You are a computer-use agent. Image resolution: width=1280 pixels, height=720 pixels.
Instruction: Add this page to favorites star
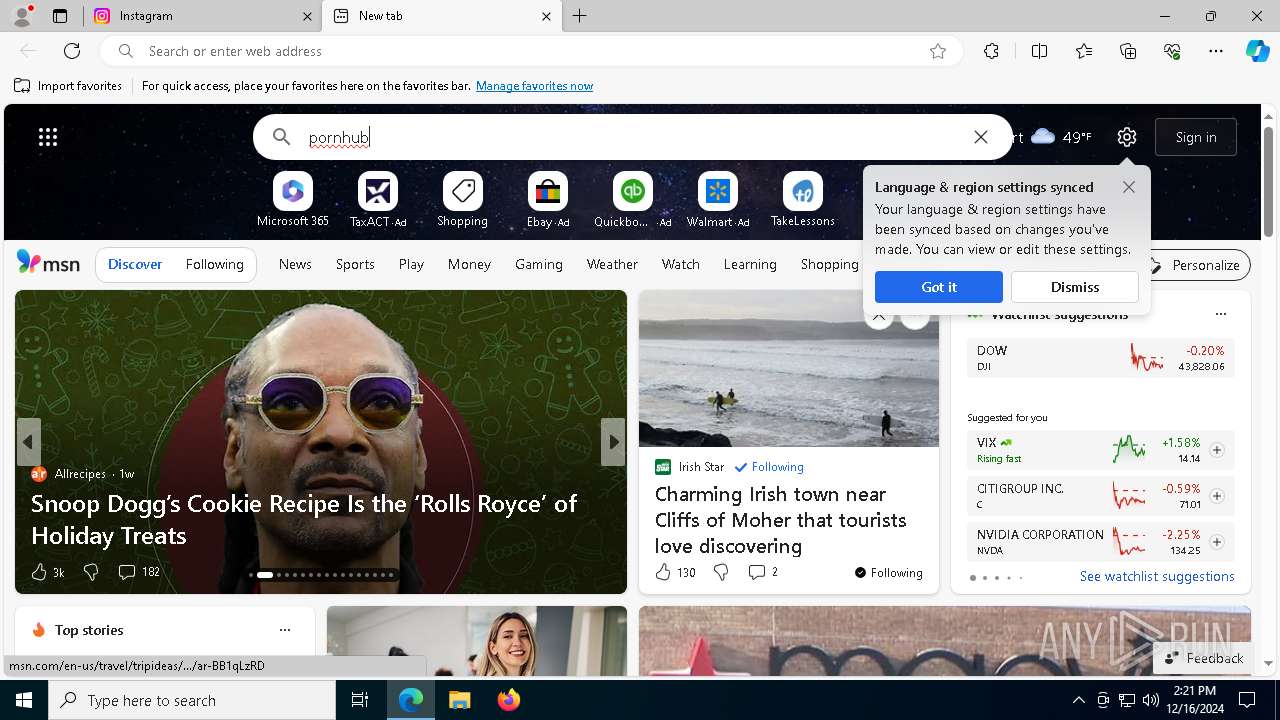(x=938, y=51)
